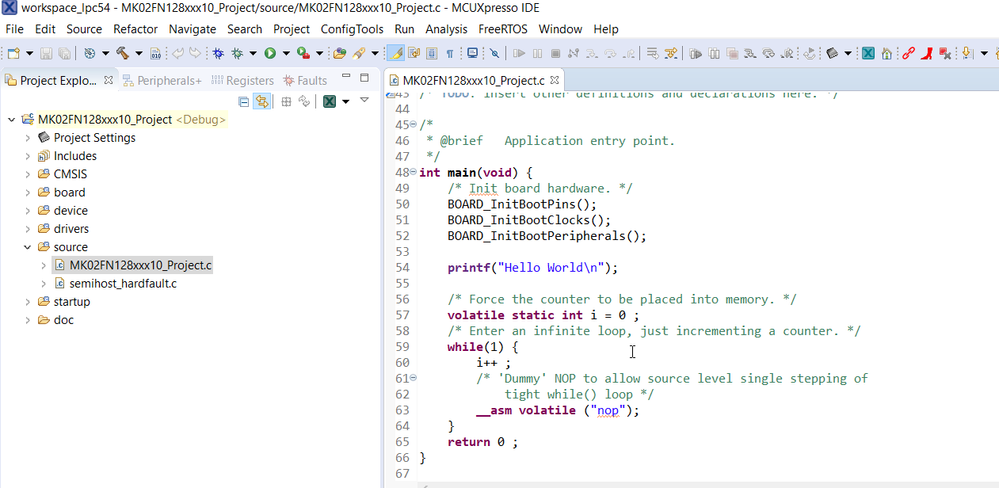Click Collapse All in Project Explorer
Screen dimensions: 999x488
coord(243,101)
